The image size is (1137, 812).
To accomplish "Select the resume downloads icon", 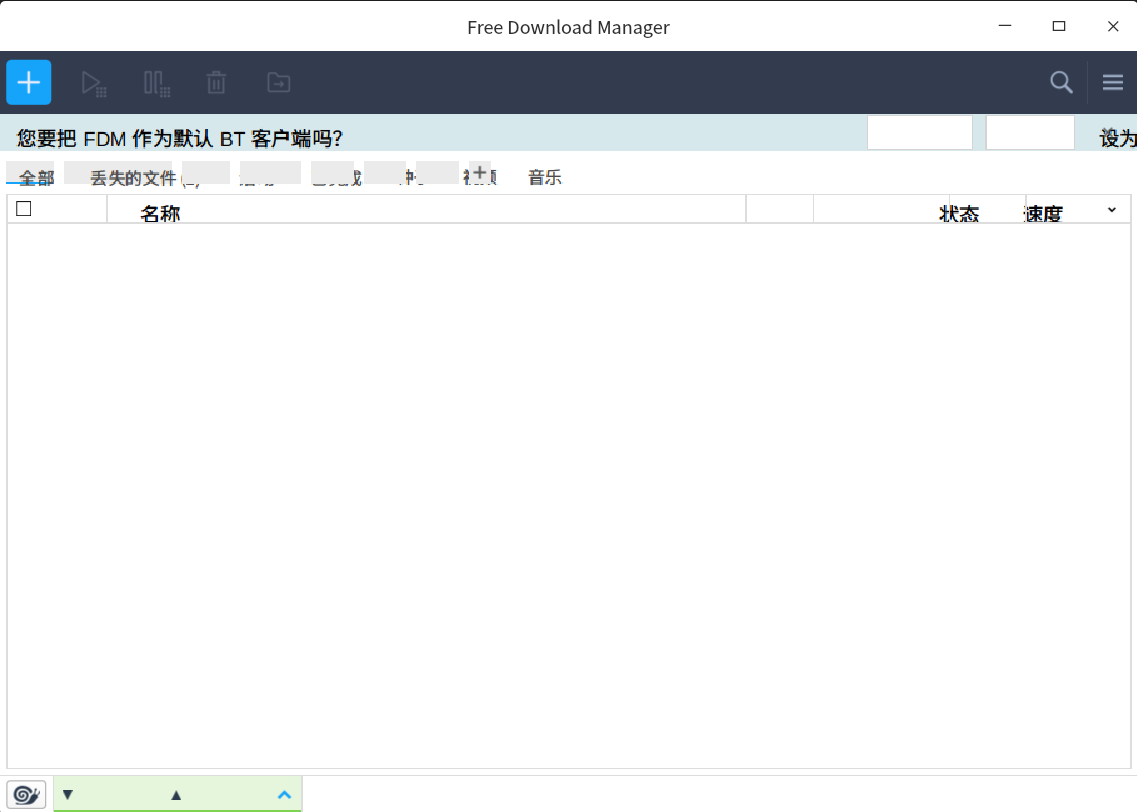I will (x=94, y=82).
